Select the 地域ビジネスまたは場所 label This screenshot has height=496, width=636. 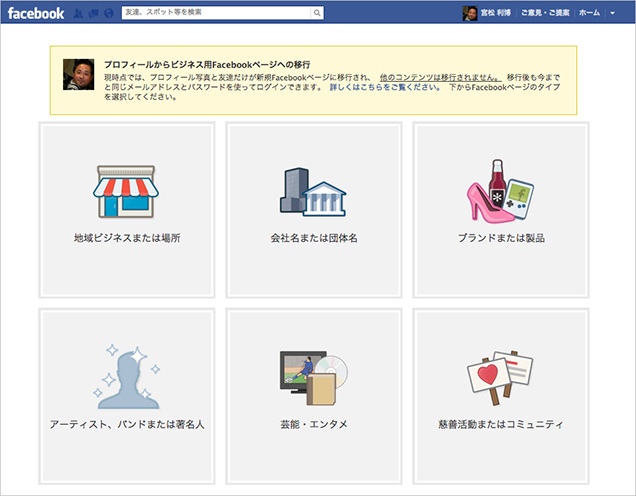coord(126,239)
